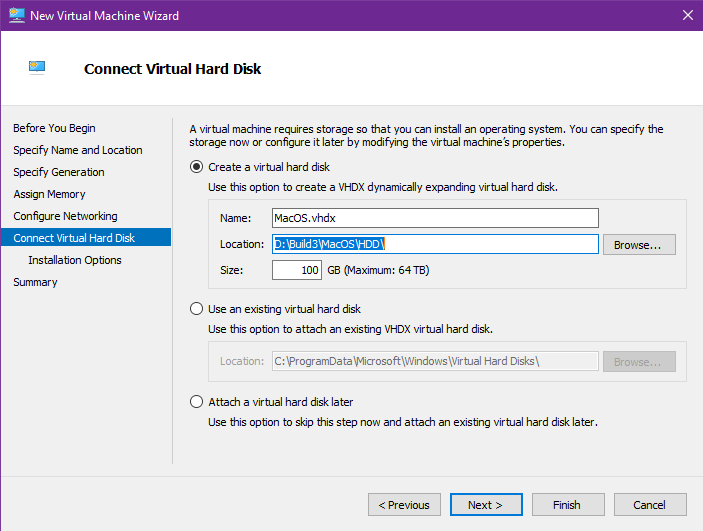Click the wizard icon in the title bar
703x531 pixels.
tap(15, 15)
